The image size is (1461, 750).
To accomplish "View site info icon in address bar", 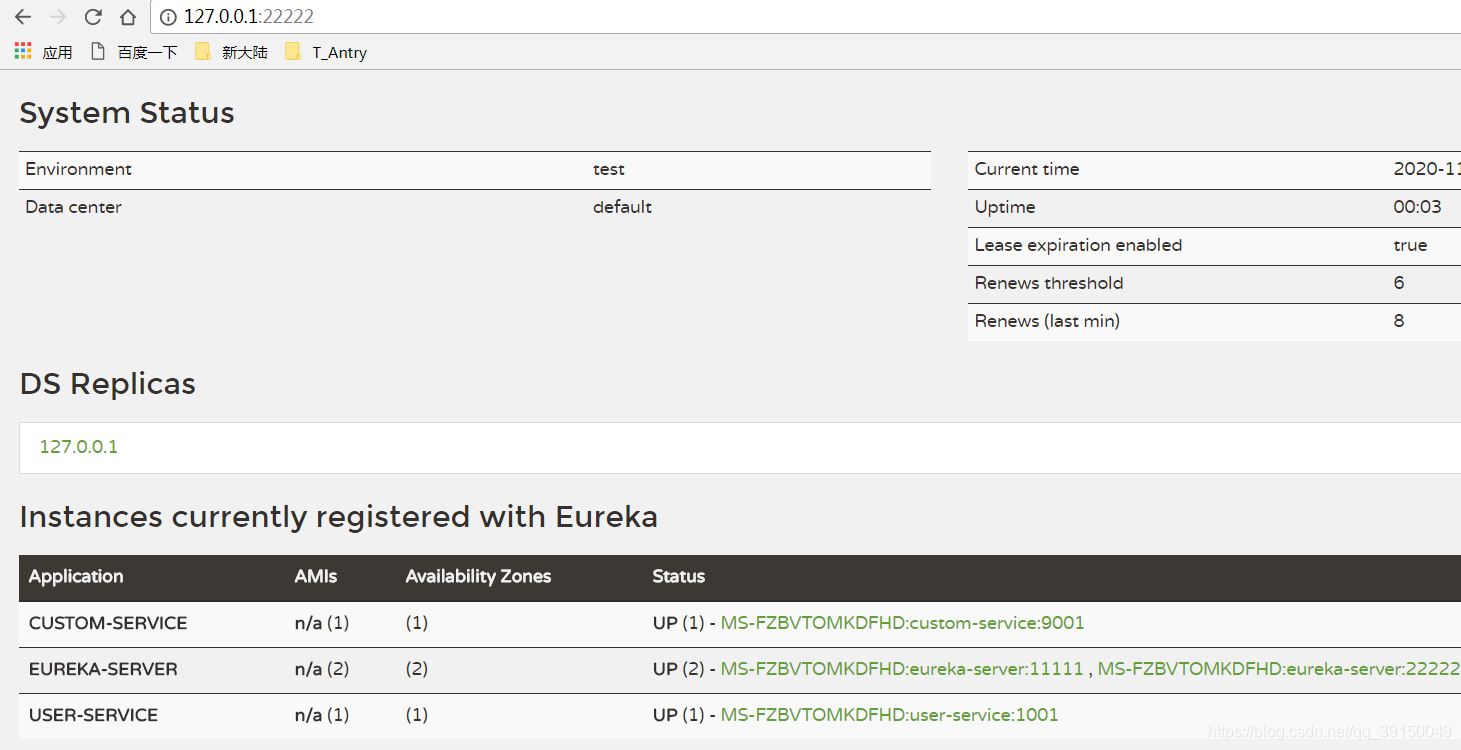I will [x=168, y=17].
